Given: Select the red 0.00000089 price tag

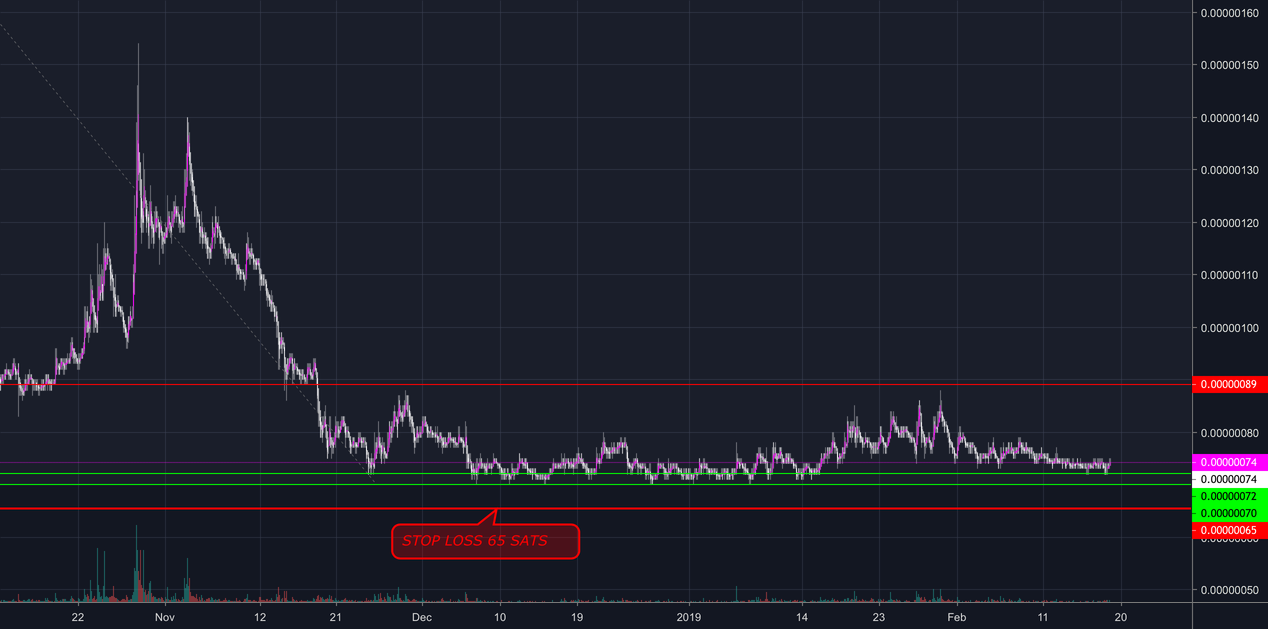Looking at the screenshot, I should click(1231, 384).
